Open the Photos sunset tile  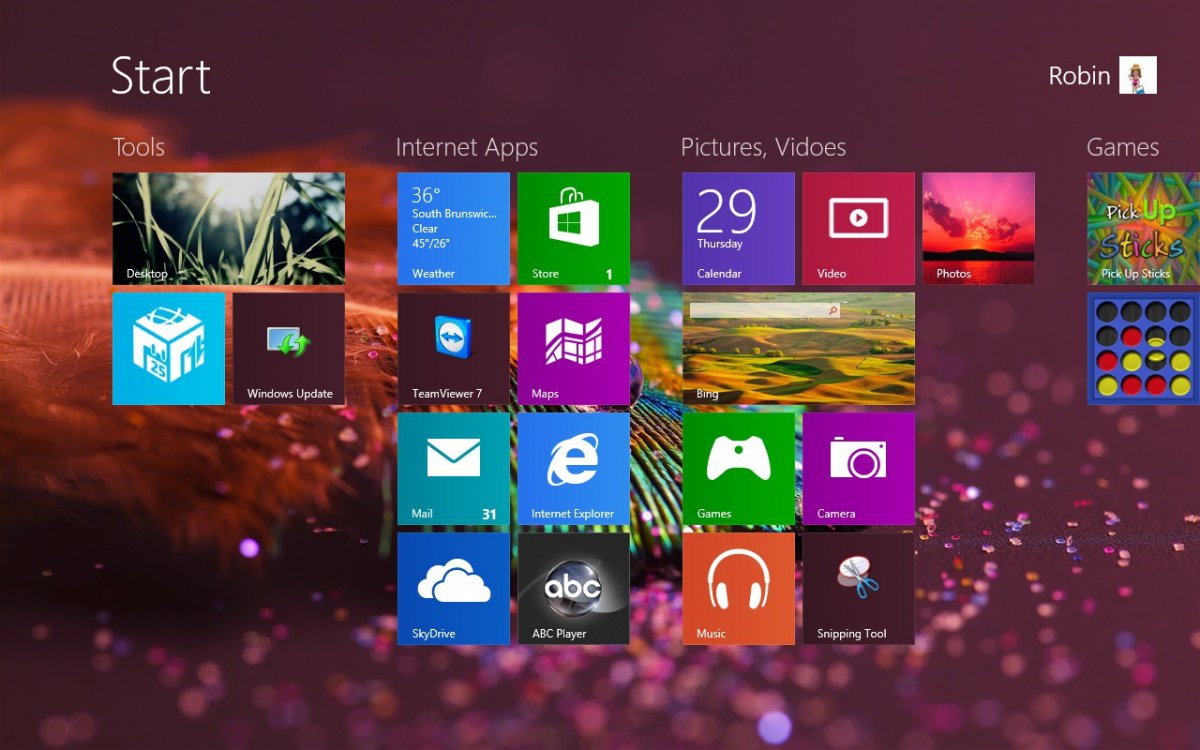[978, 228]
